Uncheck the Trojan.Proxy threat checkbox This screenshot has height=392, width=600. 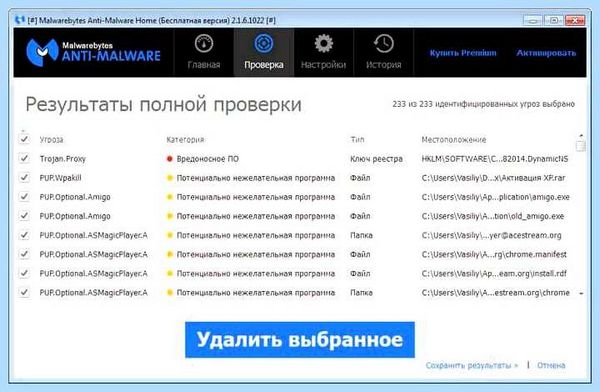(x=24, y=158)
